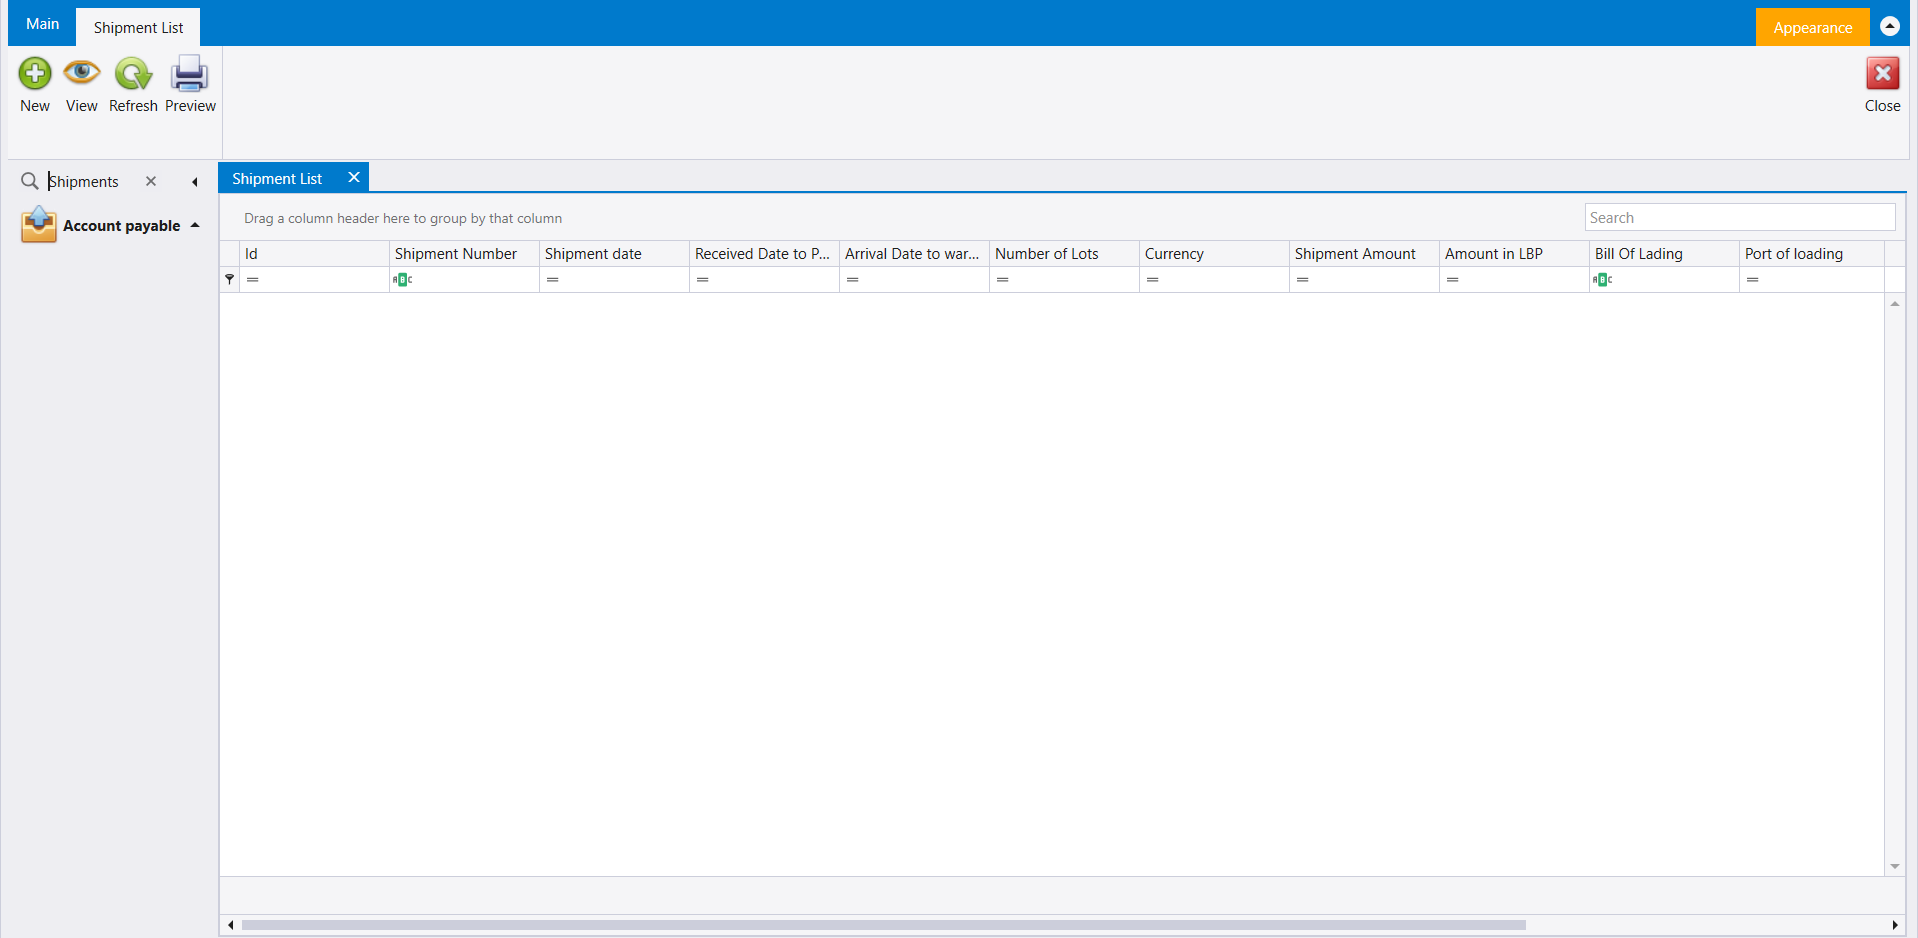Open print Preview with printer icon
Viewport: 1918px width, 938px height.
click(189, 74)
